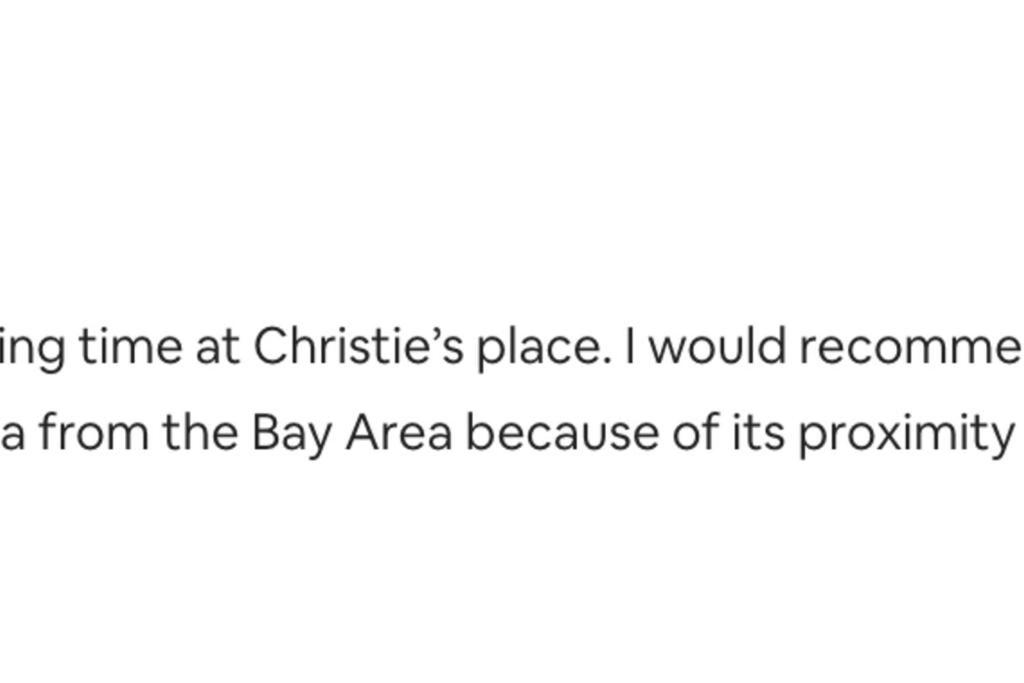Image resolution: width=1024 pixels, height=683 pixels.
Task: Click the word "time" in the review
Action: [131, 346]
